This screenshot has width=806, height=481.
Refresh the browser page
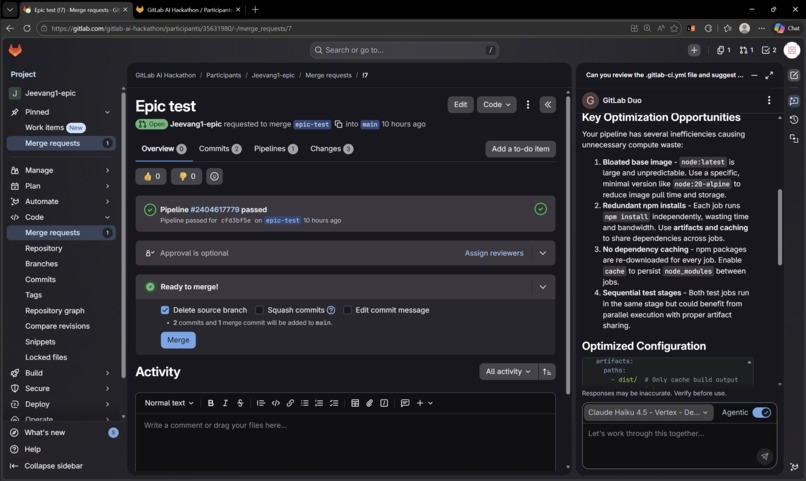click(27, 28)
